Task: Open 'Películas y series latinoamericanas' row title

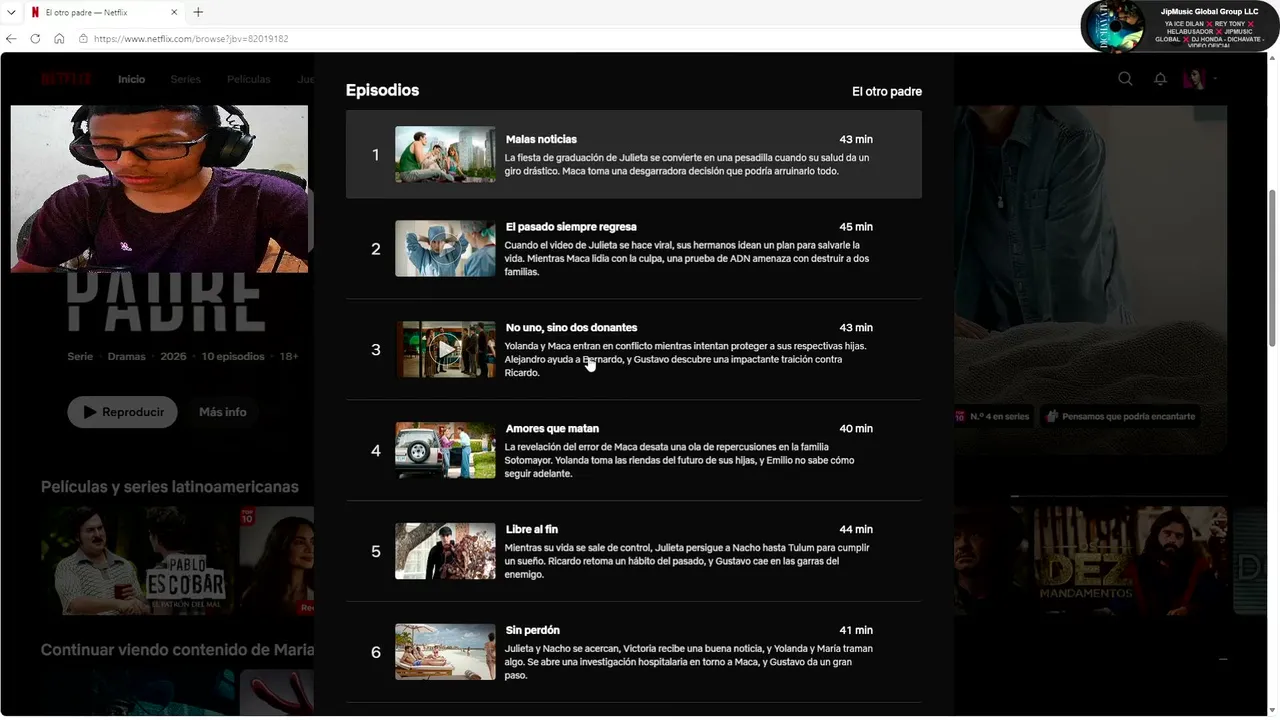Action: click(x=170, y=487)
